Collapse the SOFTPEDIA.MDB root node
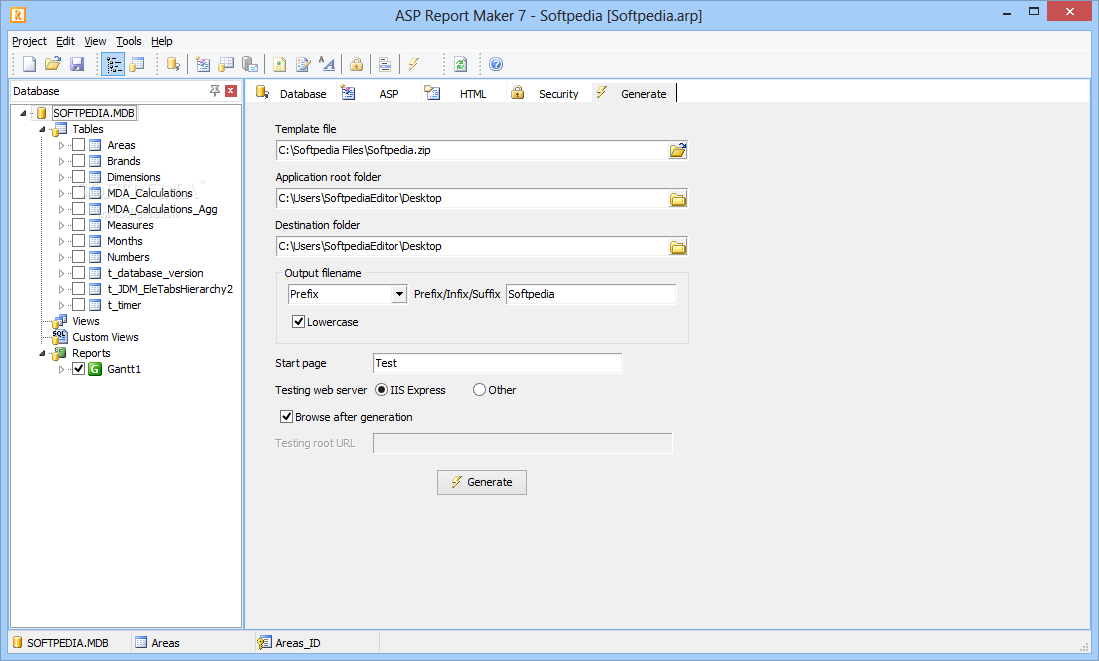The image size is (1099, 661). [23, 113]
